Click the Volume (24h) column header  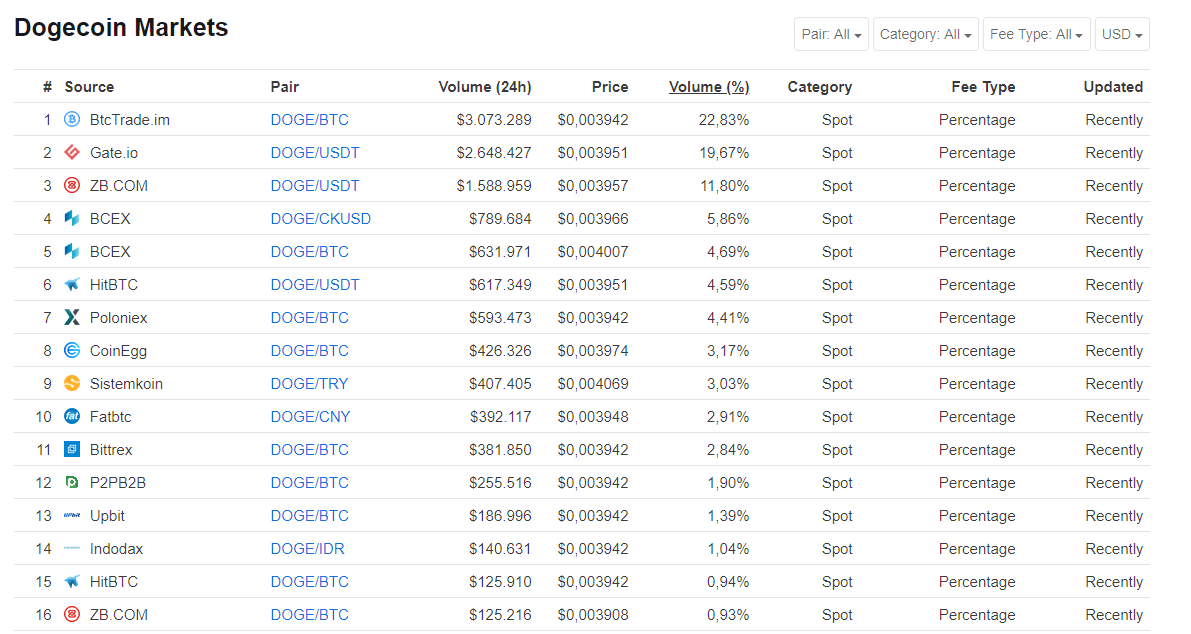(x=485, y=87)
